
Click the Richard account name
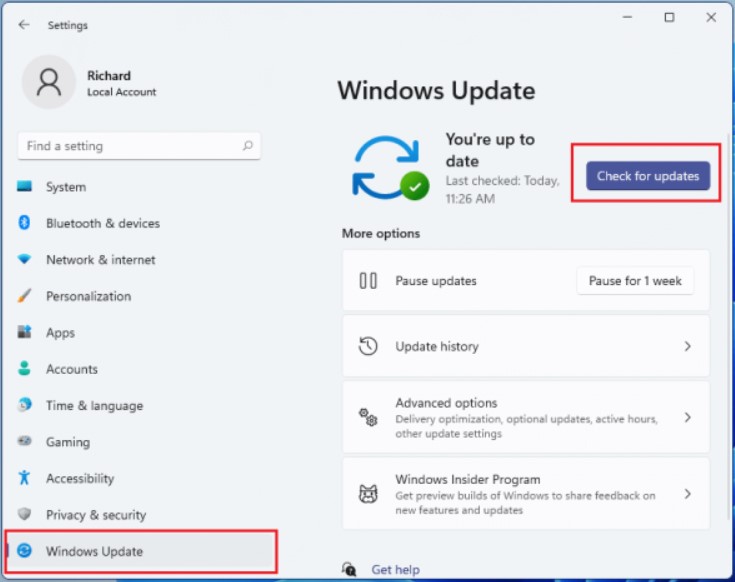click(x=109, y=75)
